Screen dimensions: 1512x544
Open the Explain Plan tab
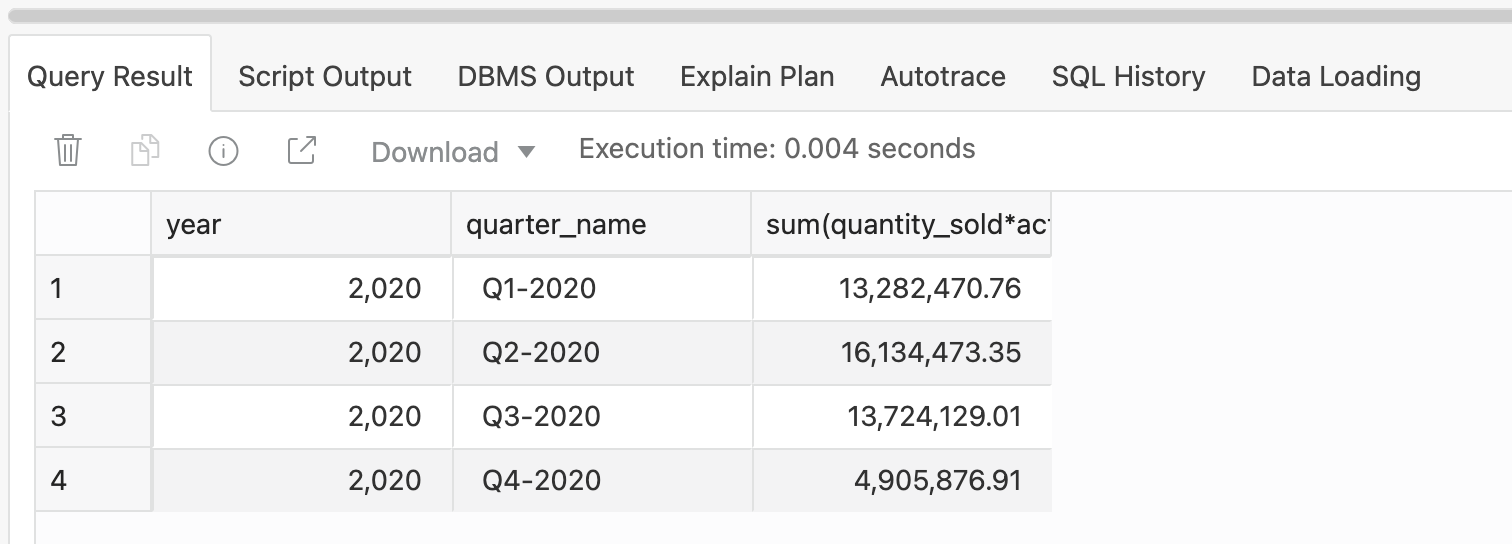[757, 77]
